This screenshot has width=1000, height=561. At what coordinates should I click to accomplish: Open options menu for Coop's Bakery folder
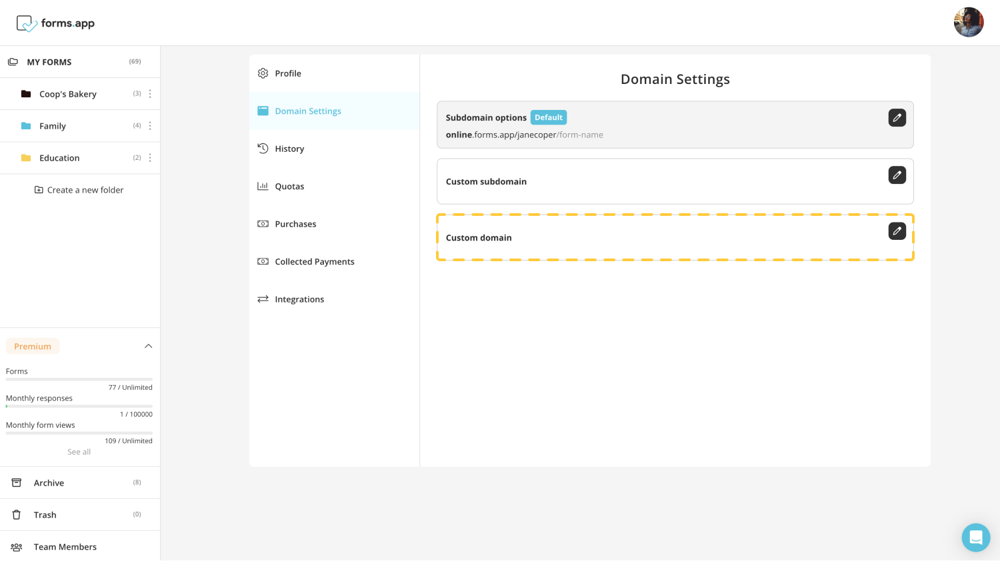coord(150,94)
